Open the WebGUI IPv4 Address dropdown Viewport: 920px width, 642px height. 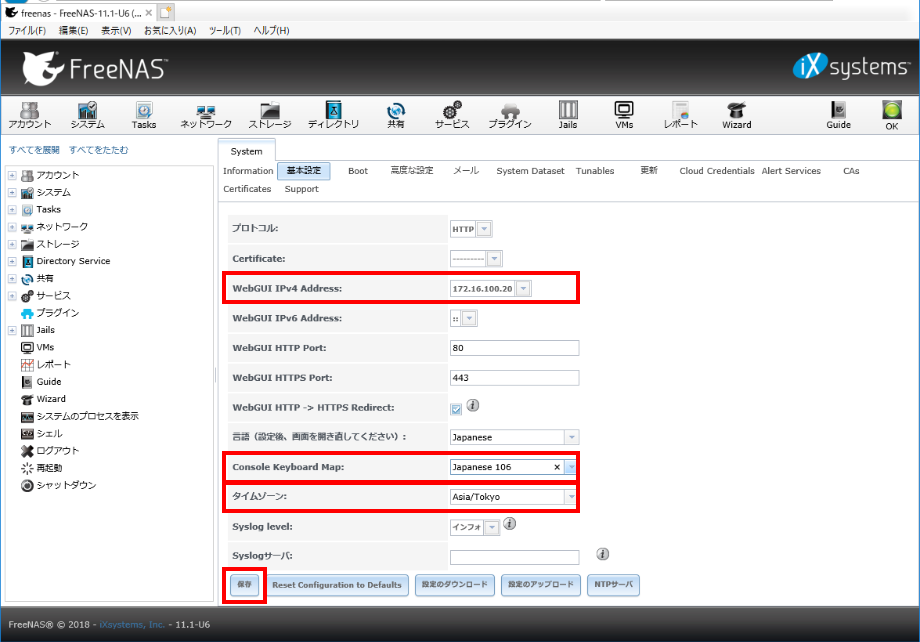(x=523, y=289)
